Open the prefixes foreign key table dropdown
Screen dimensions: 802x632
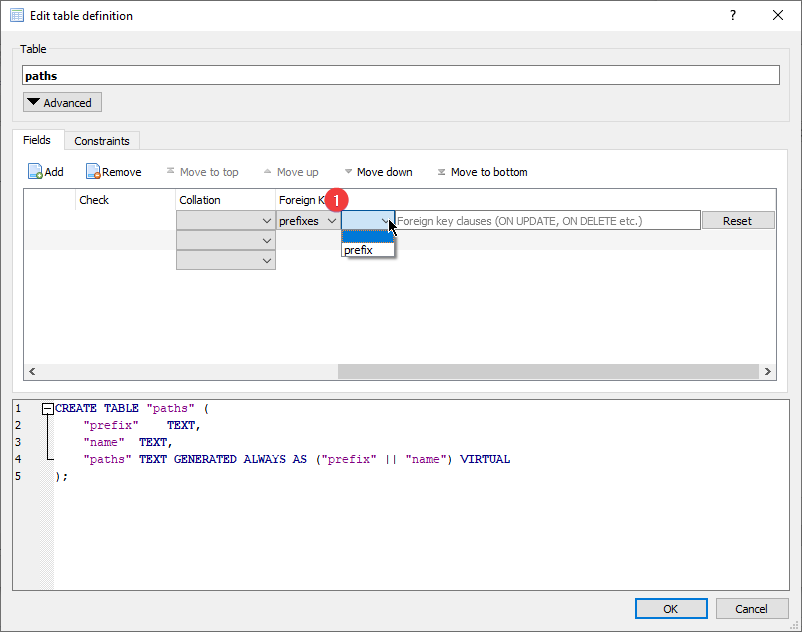309,220
